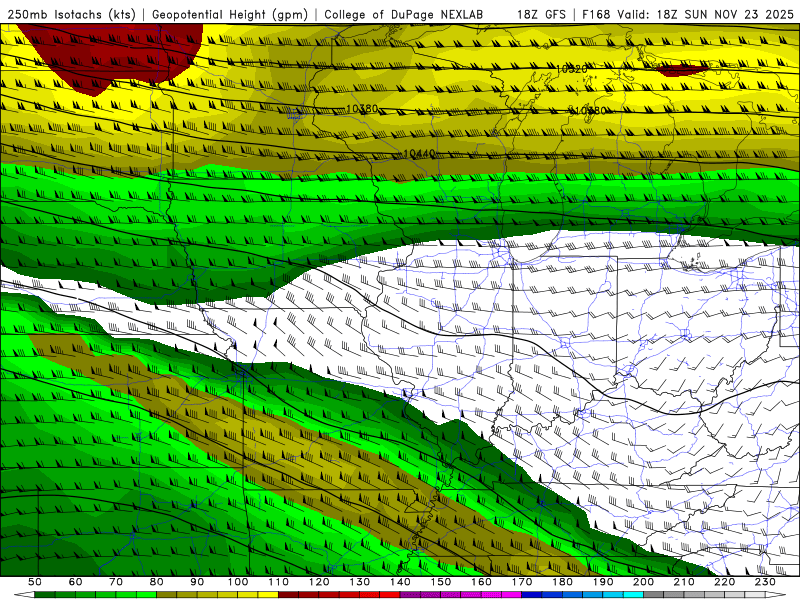
Task: Click the 60 knot scale label
Action: [76, 582]
